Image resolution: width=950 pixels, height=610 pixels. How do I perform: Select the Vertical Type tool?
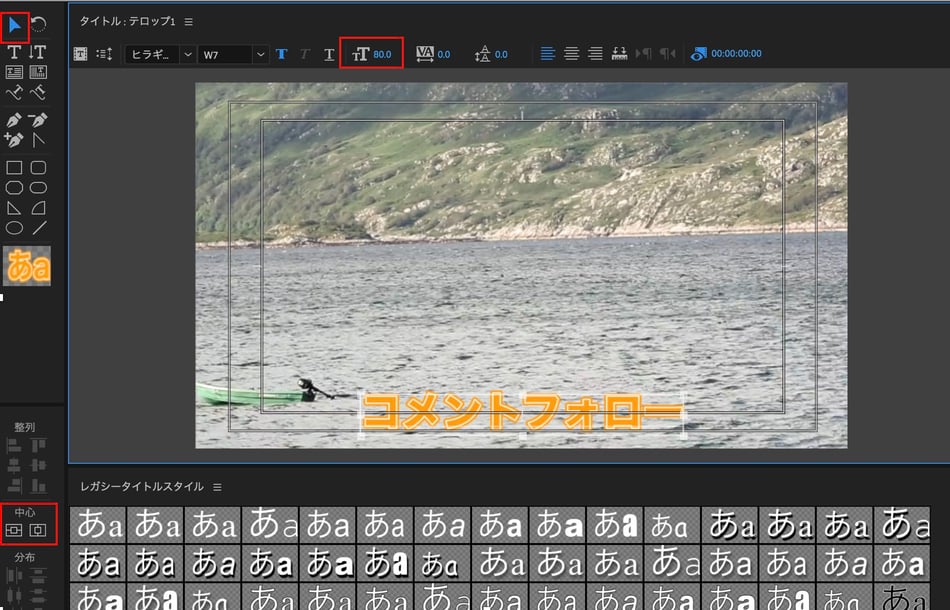[38, 52]
